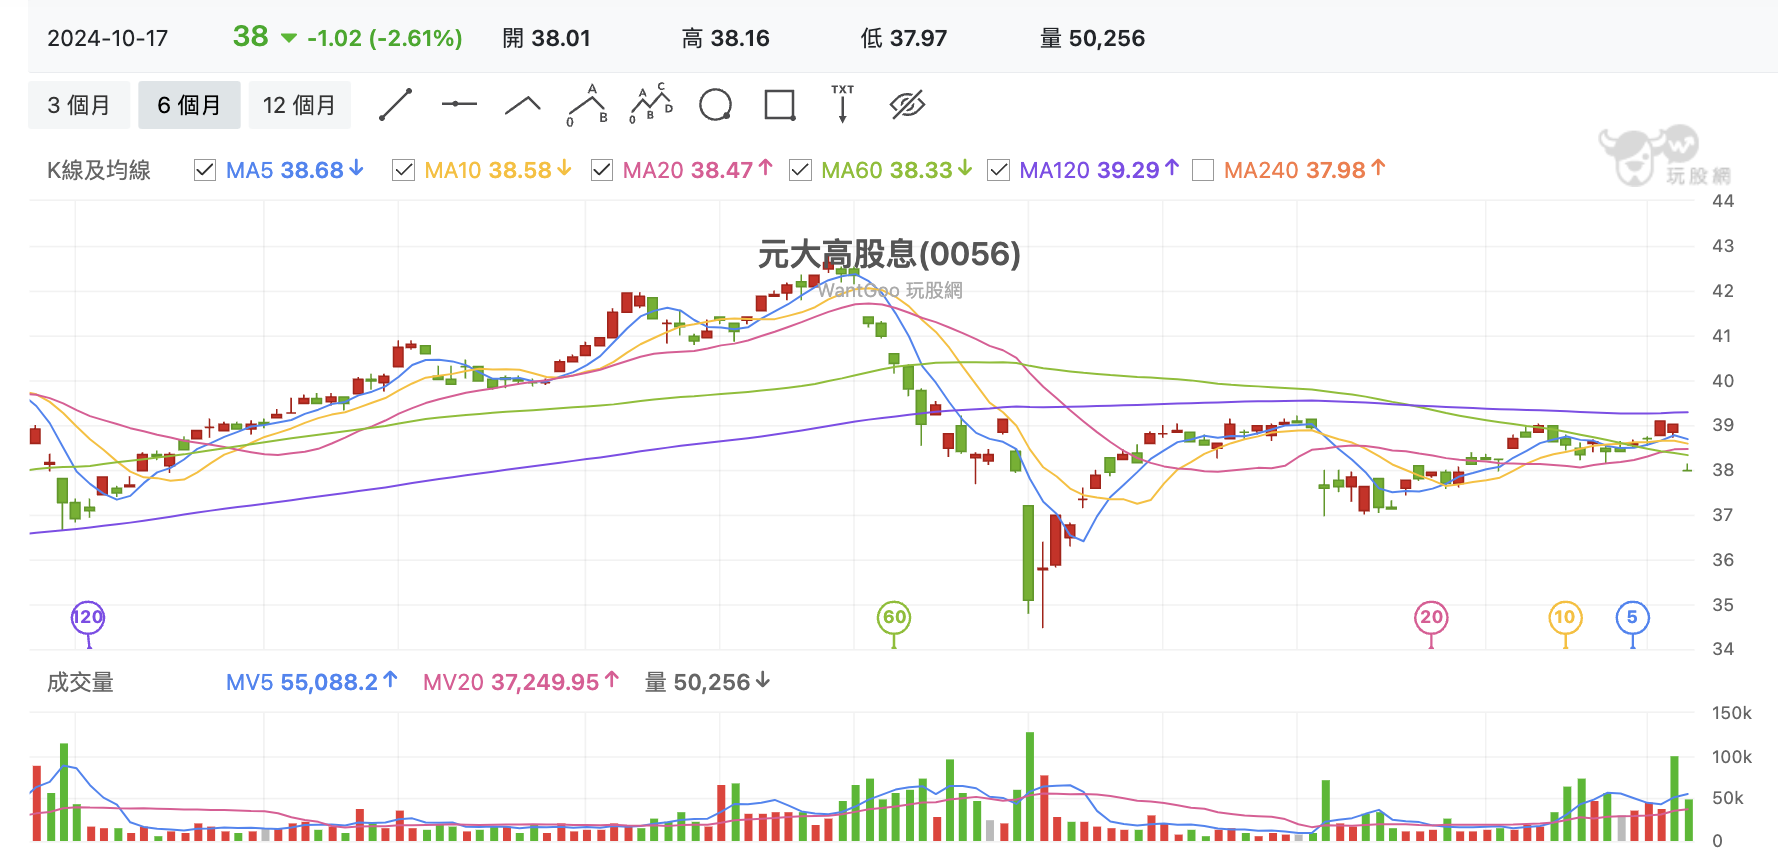Image resolution: width=1778 pixels, height=860 pixels.
Task: Click the low price 低 37.97
Action: pos(903,39)
